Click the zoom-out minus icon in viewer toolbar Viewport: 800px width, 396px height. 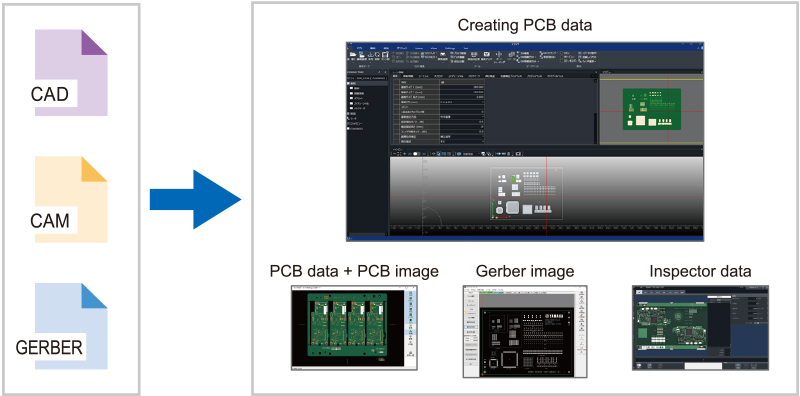(x=394, y=154)
